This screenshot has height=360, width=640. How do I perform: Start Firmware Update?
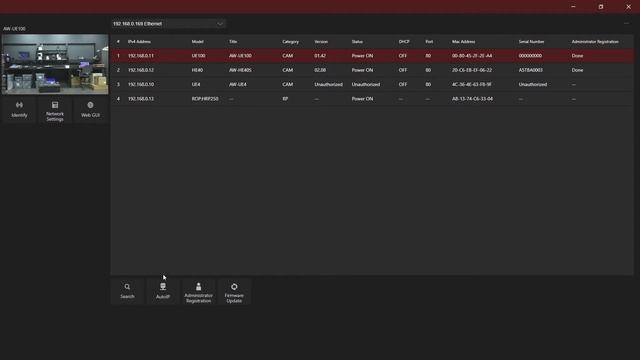click(x=234, y=291)
